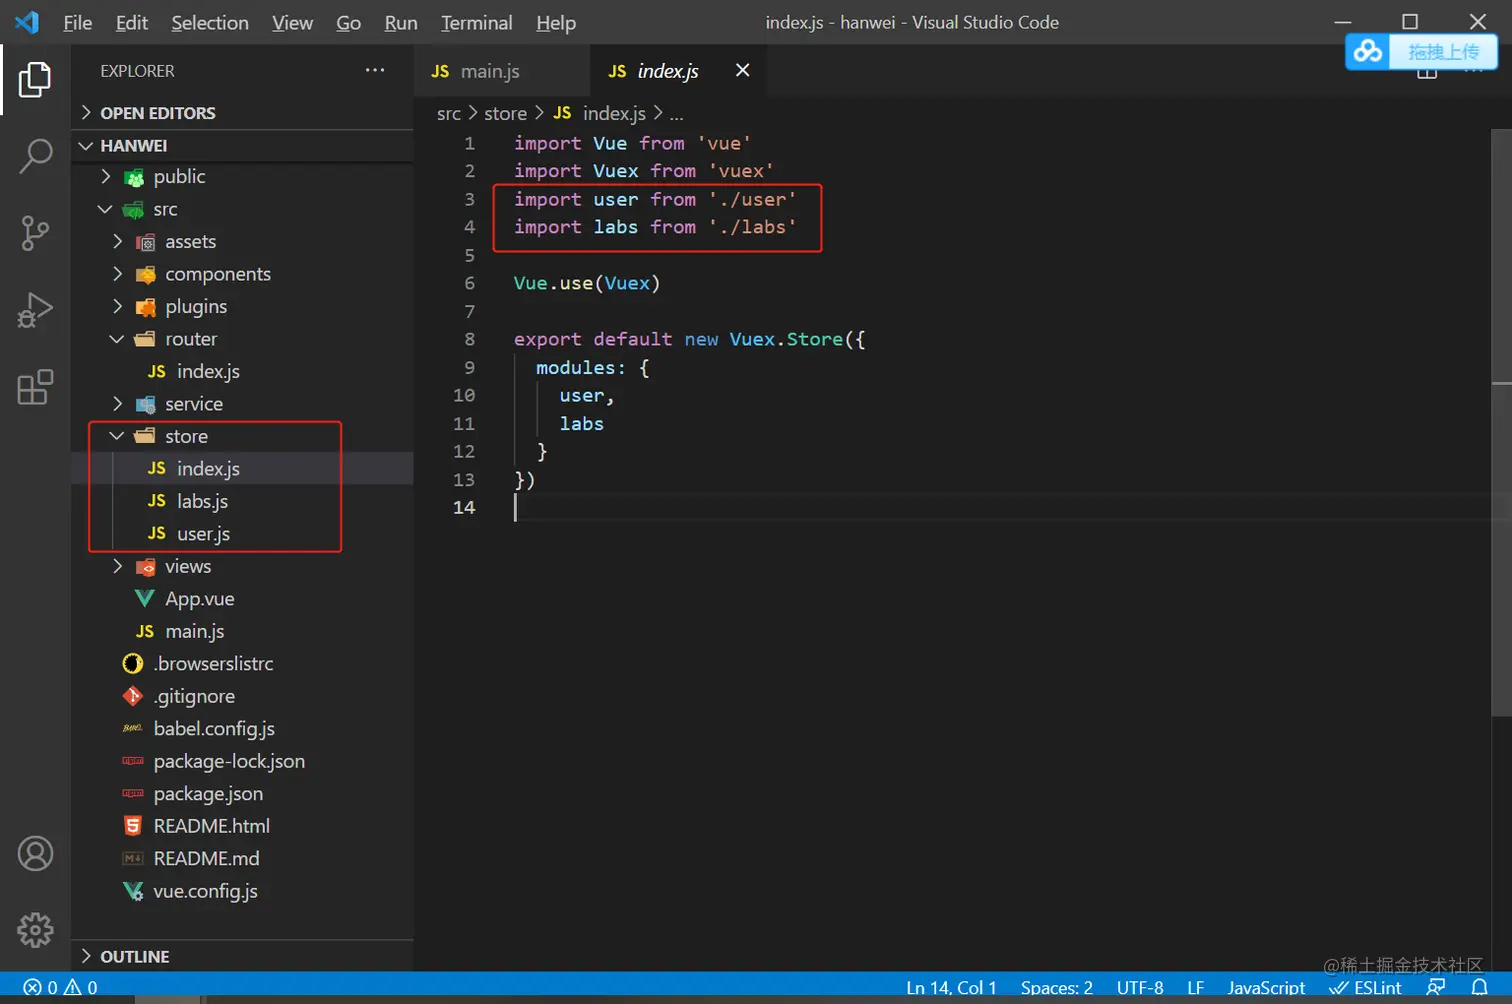1512x1004 pixels.
Task: Expand the plugins folder
Action: pyautogui.click(x=242, y=307)
